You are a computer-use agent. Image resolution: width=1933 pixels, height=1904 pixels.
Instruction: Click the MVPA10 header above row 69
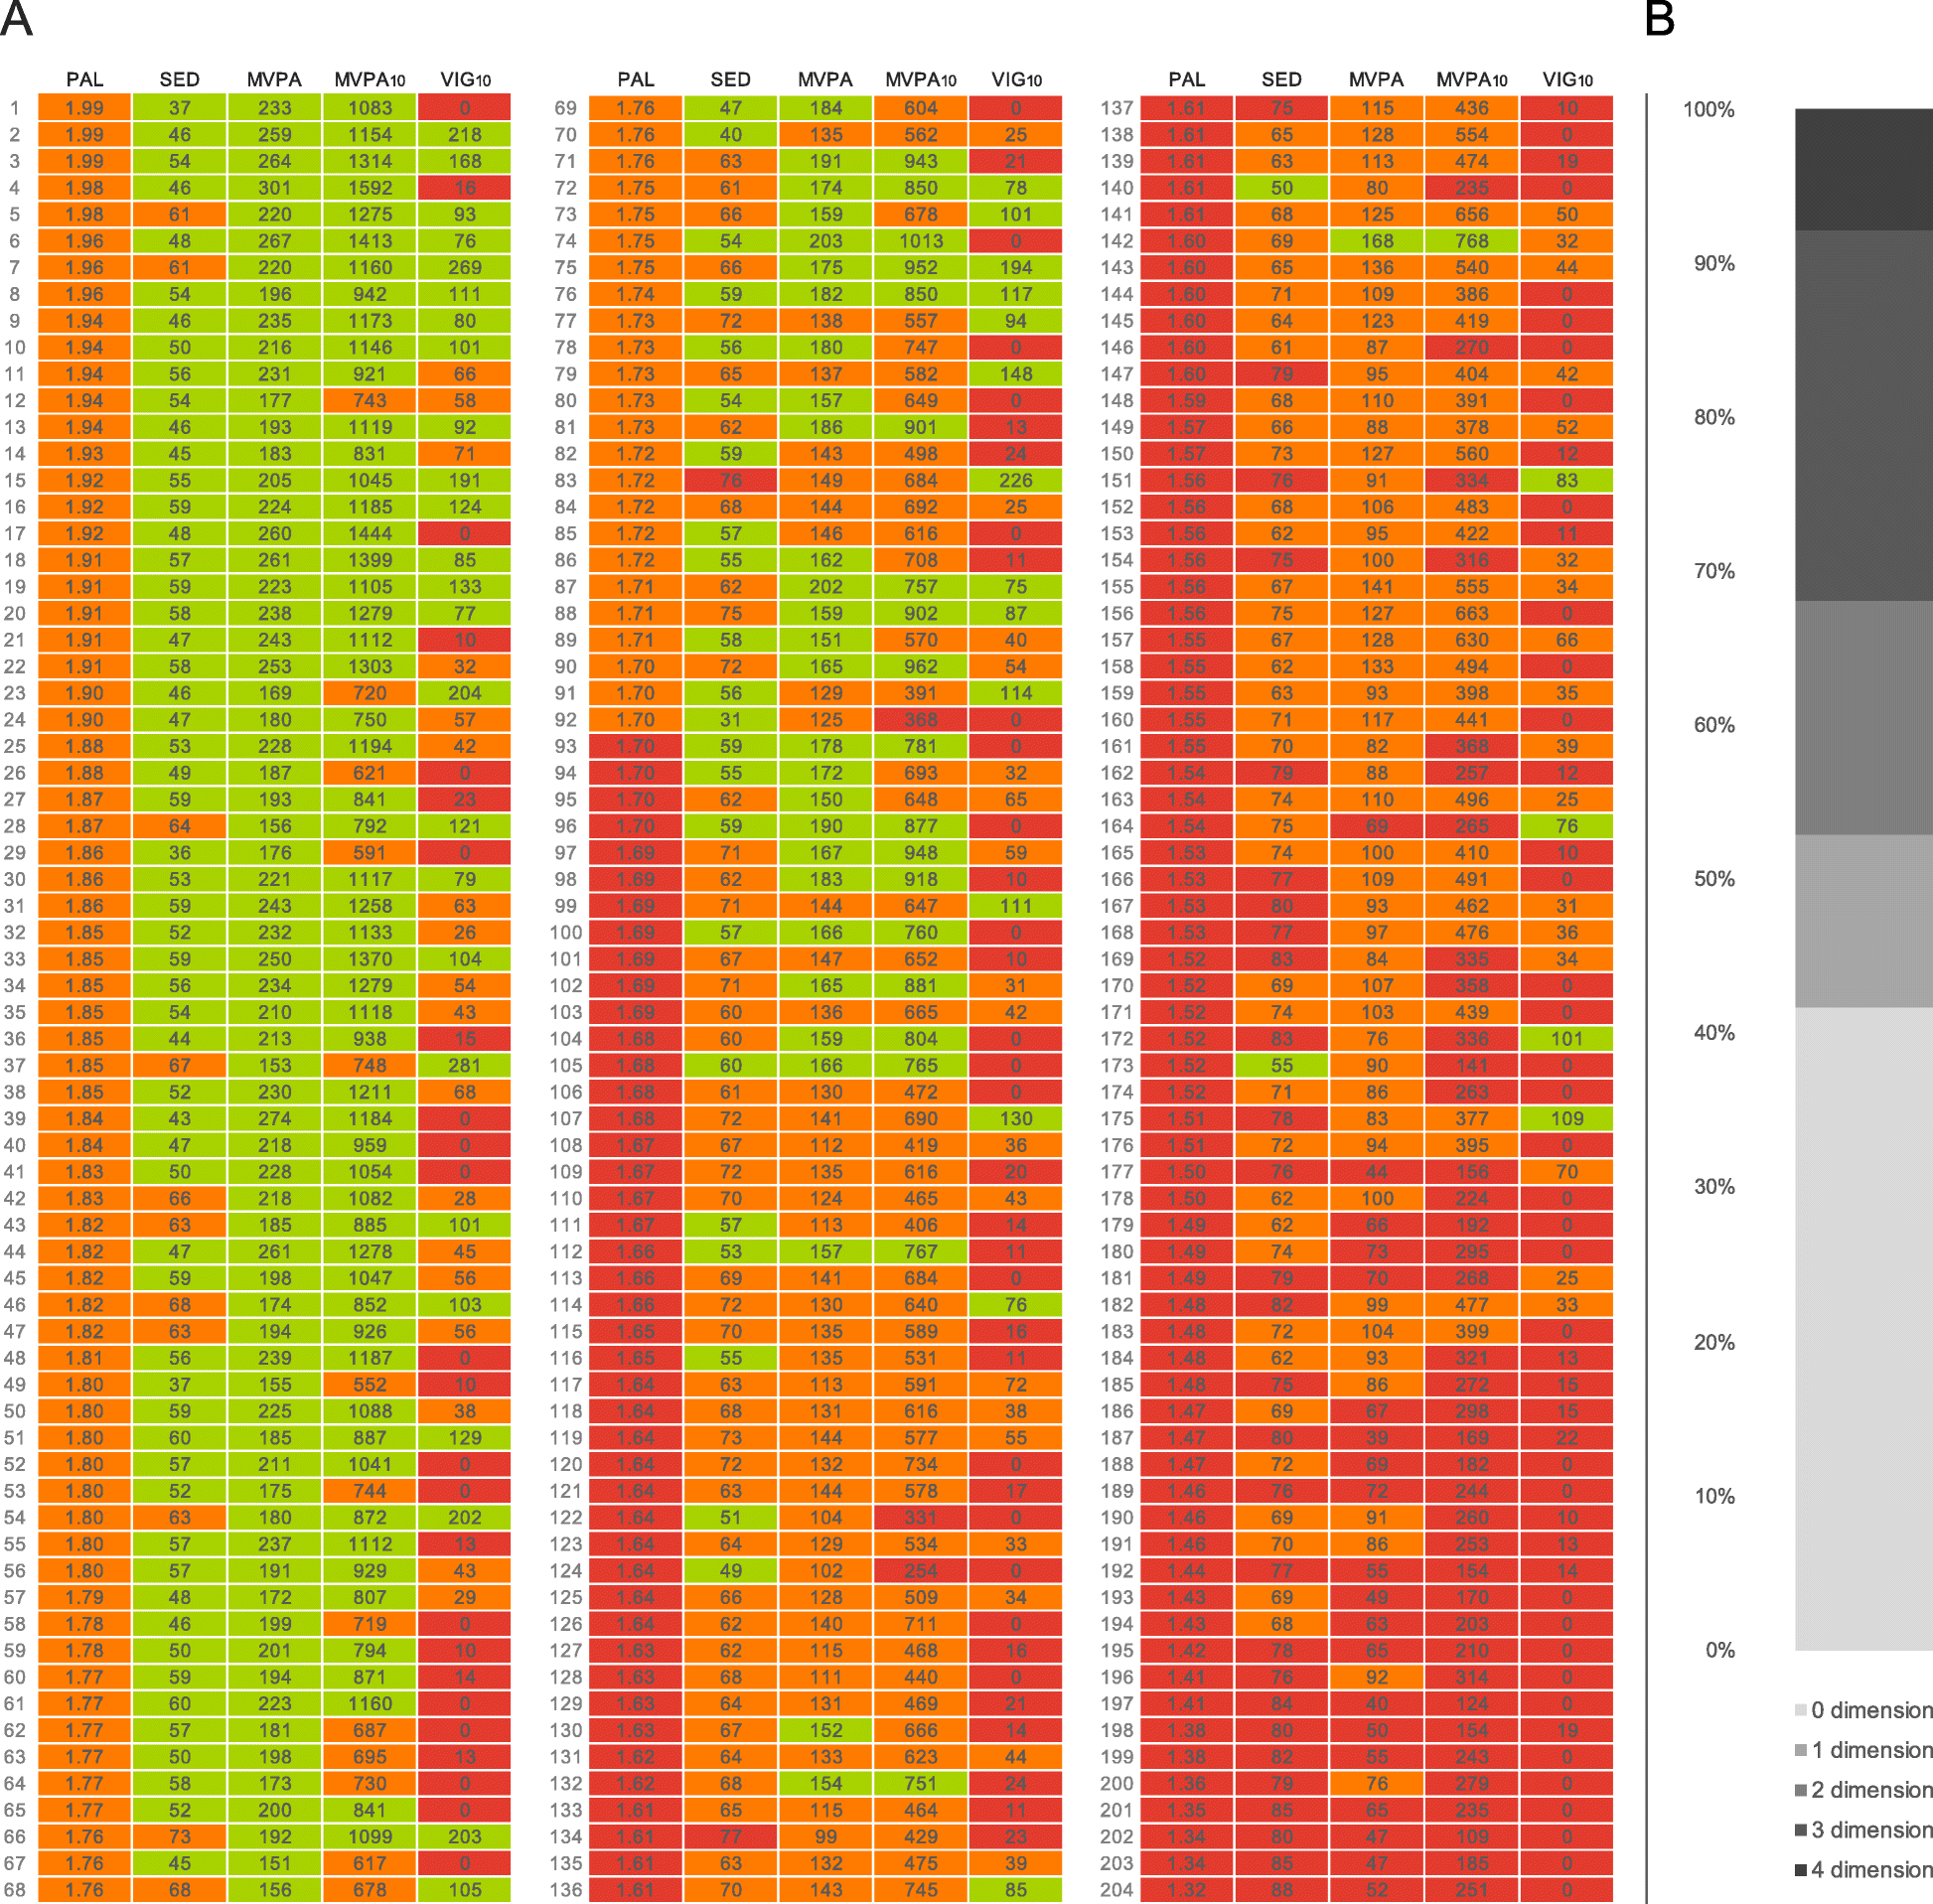[x=920, y=80]
